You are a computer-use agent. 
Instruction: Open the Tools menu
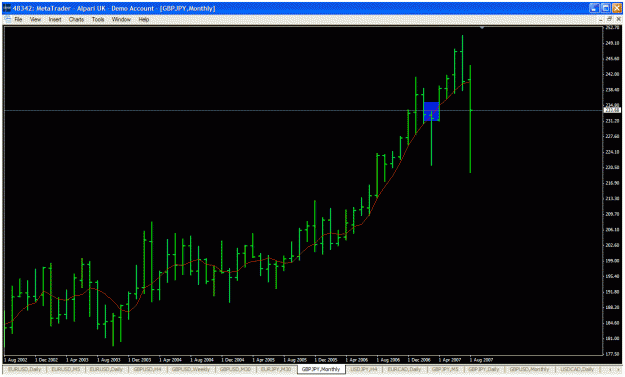coord(98,19)
